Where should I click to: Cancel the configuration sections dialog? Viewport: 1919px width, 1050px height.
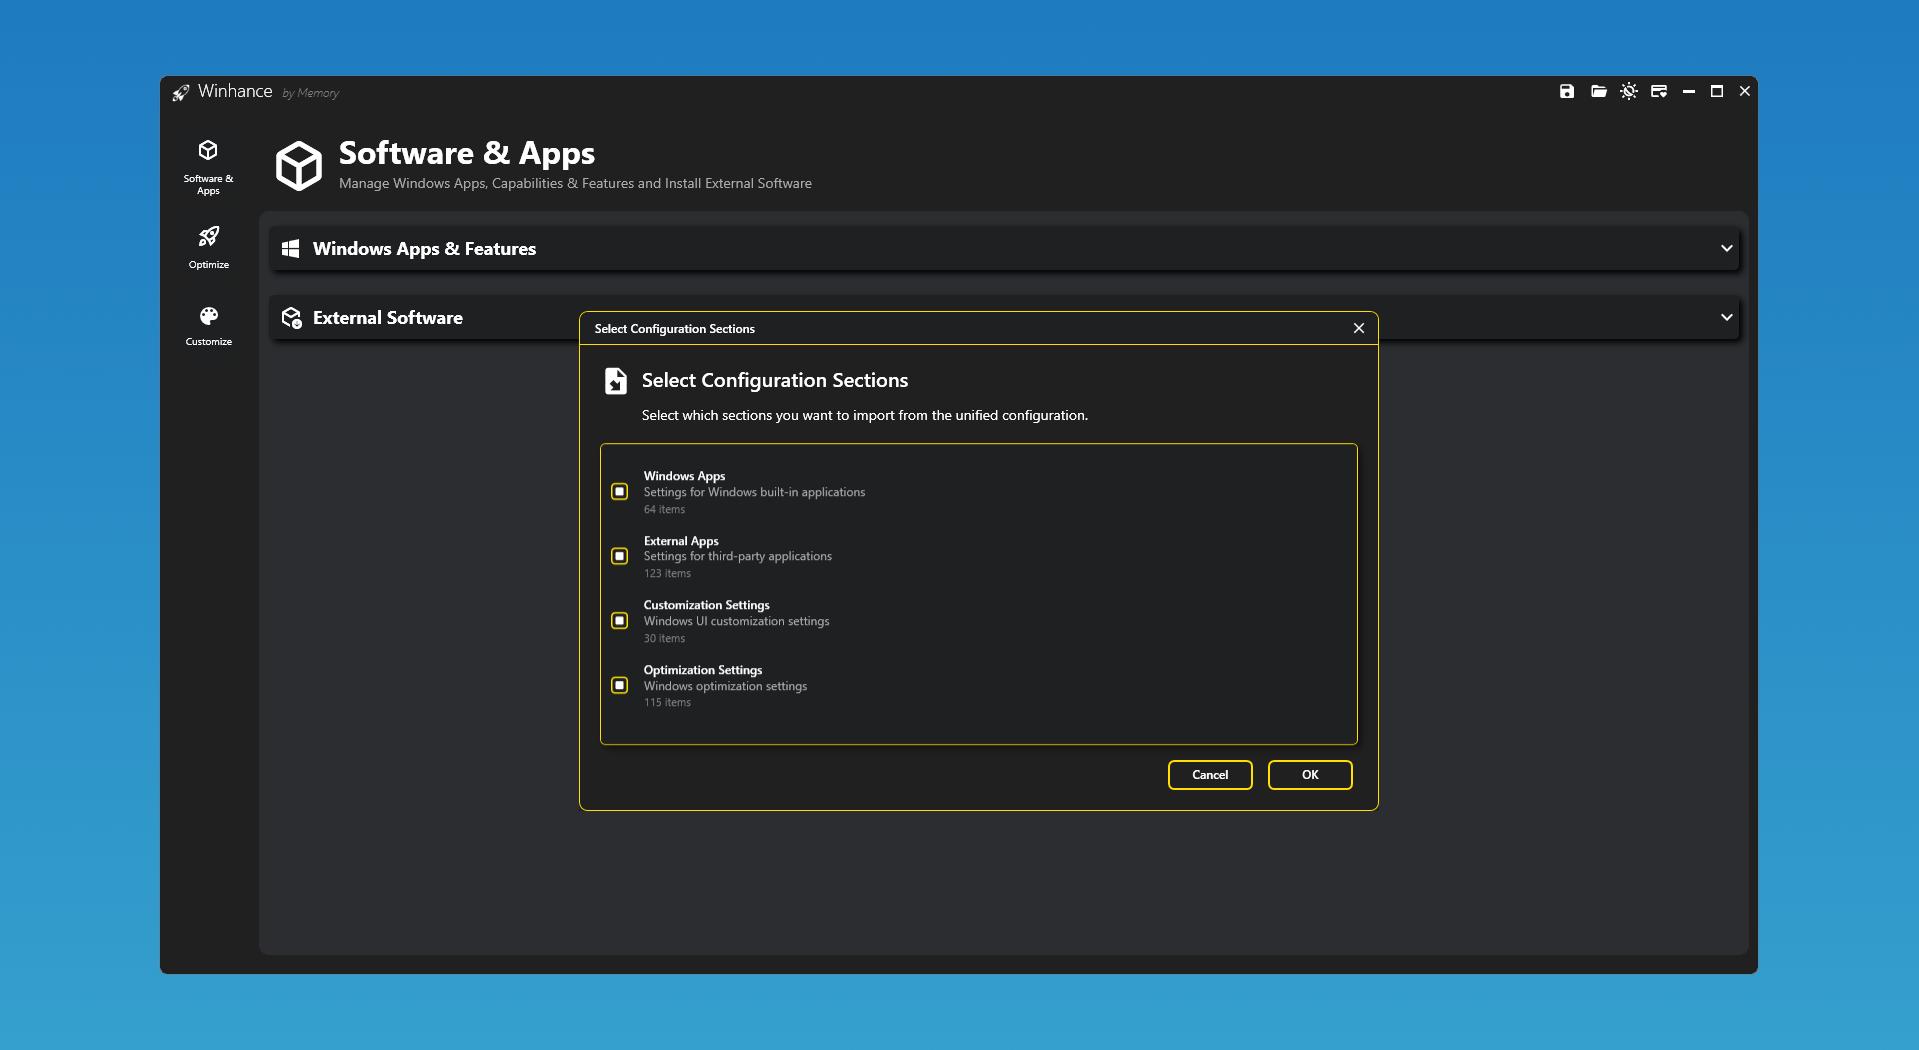pyautogui.click(x=1210, y=775)
